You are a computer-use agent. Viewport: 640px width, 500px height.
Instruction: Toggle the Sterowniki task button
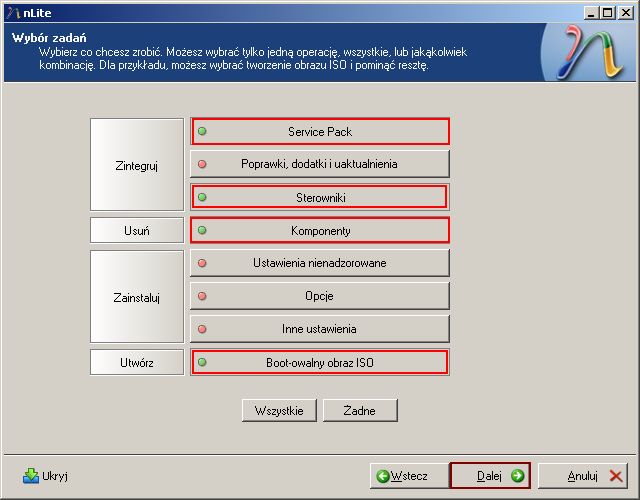pos(320,198)
